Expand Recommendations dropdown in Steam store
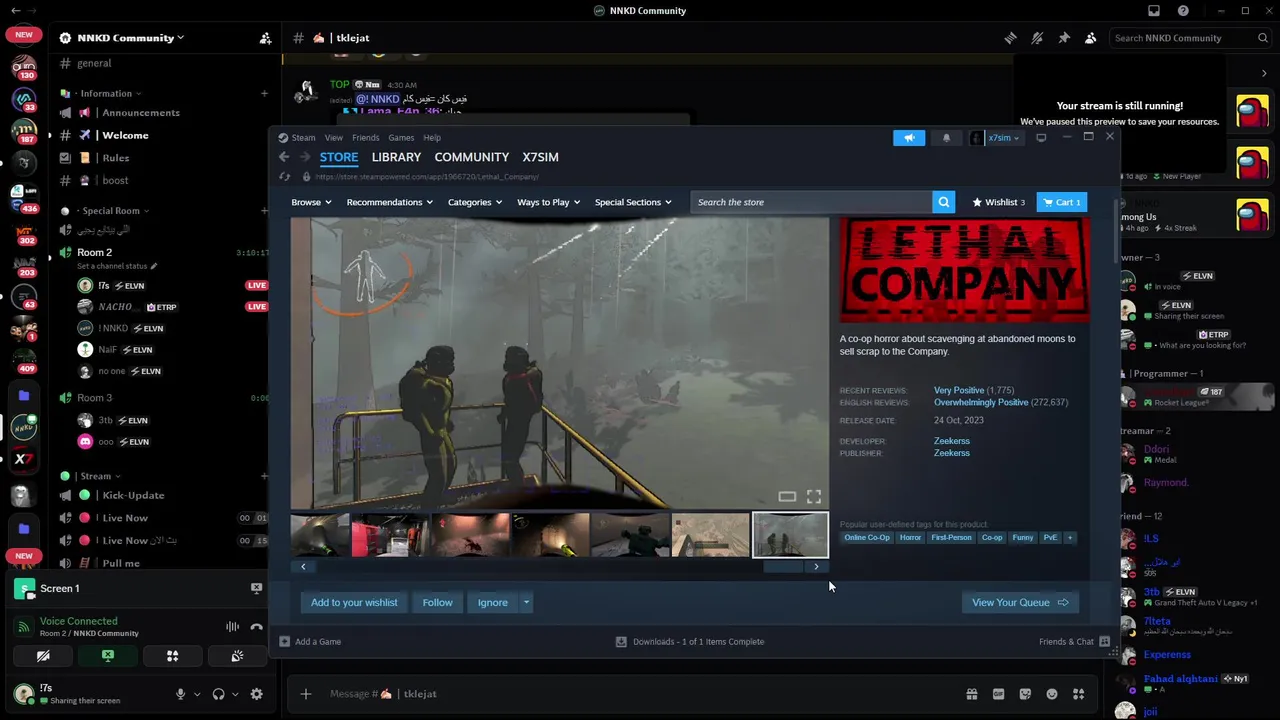 [389, 202]
